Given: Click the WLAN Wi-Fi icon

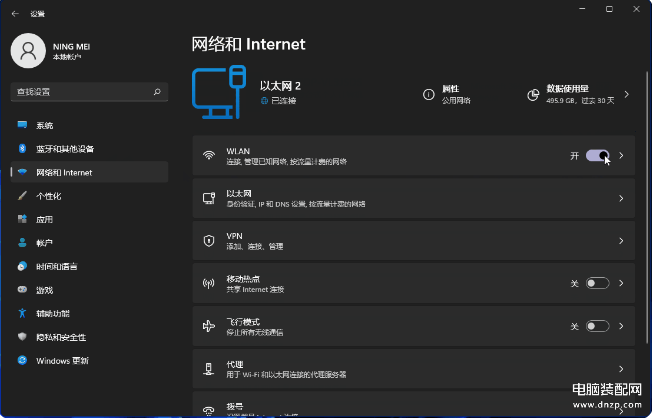Looking at the screenshot, I should (x=209, y=156).
